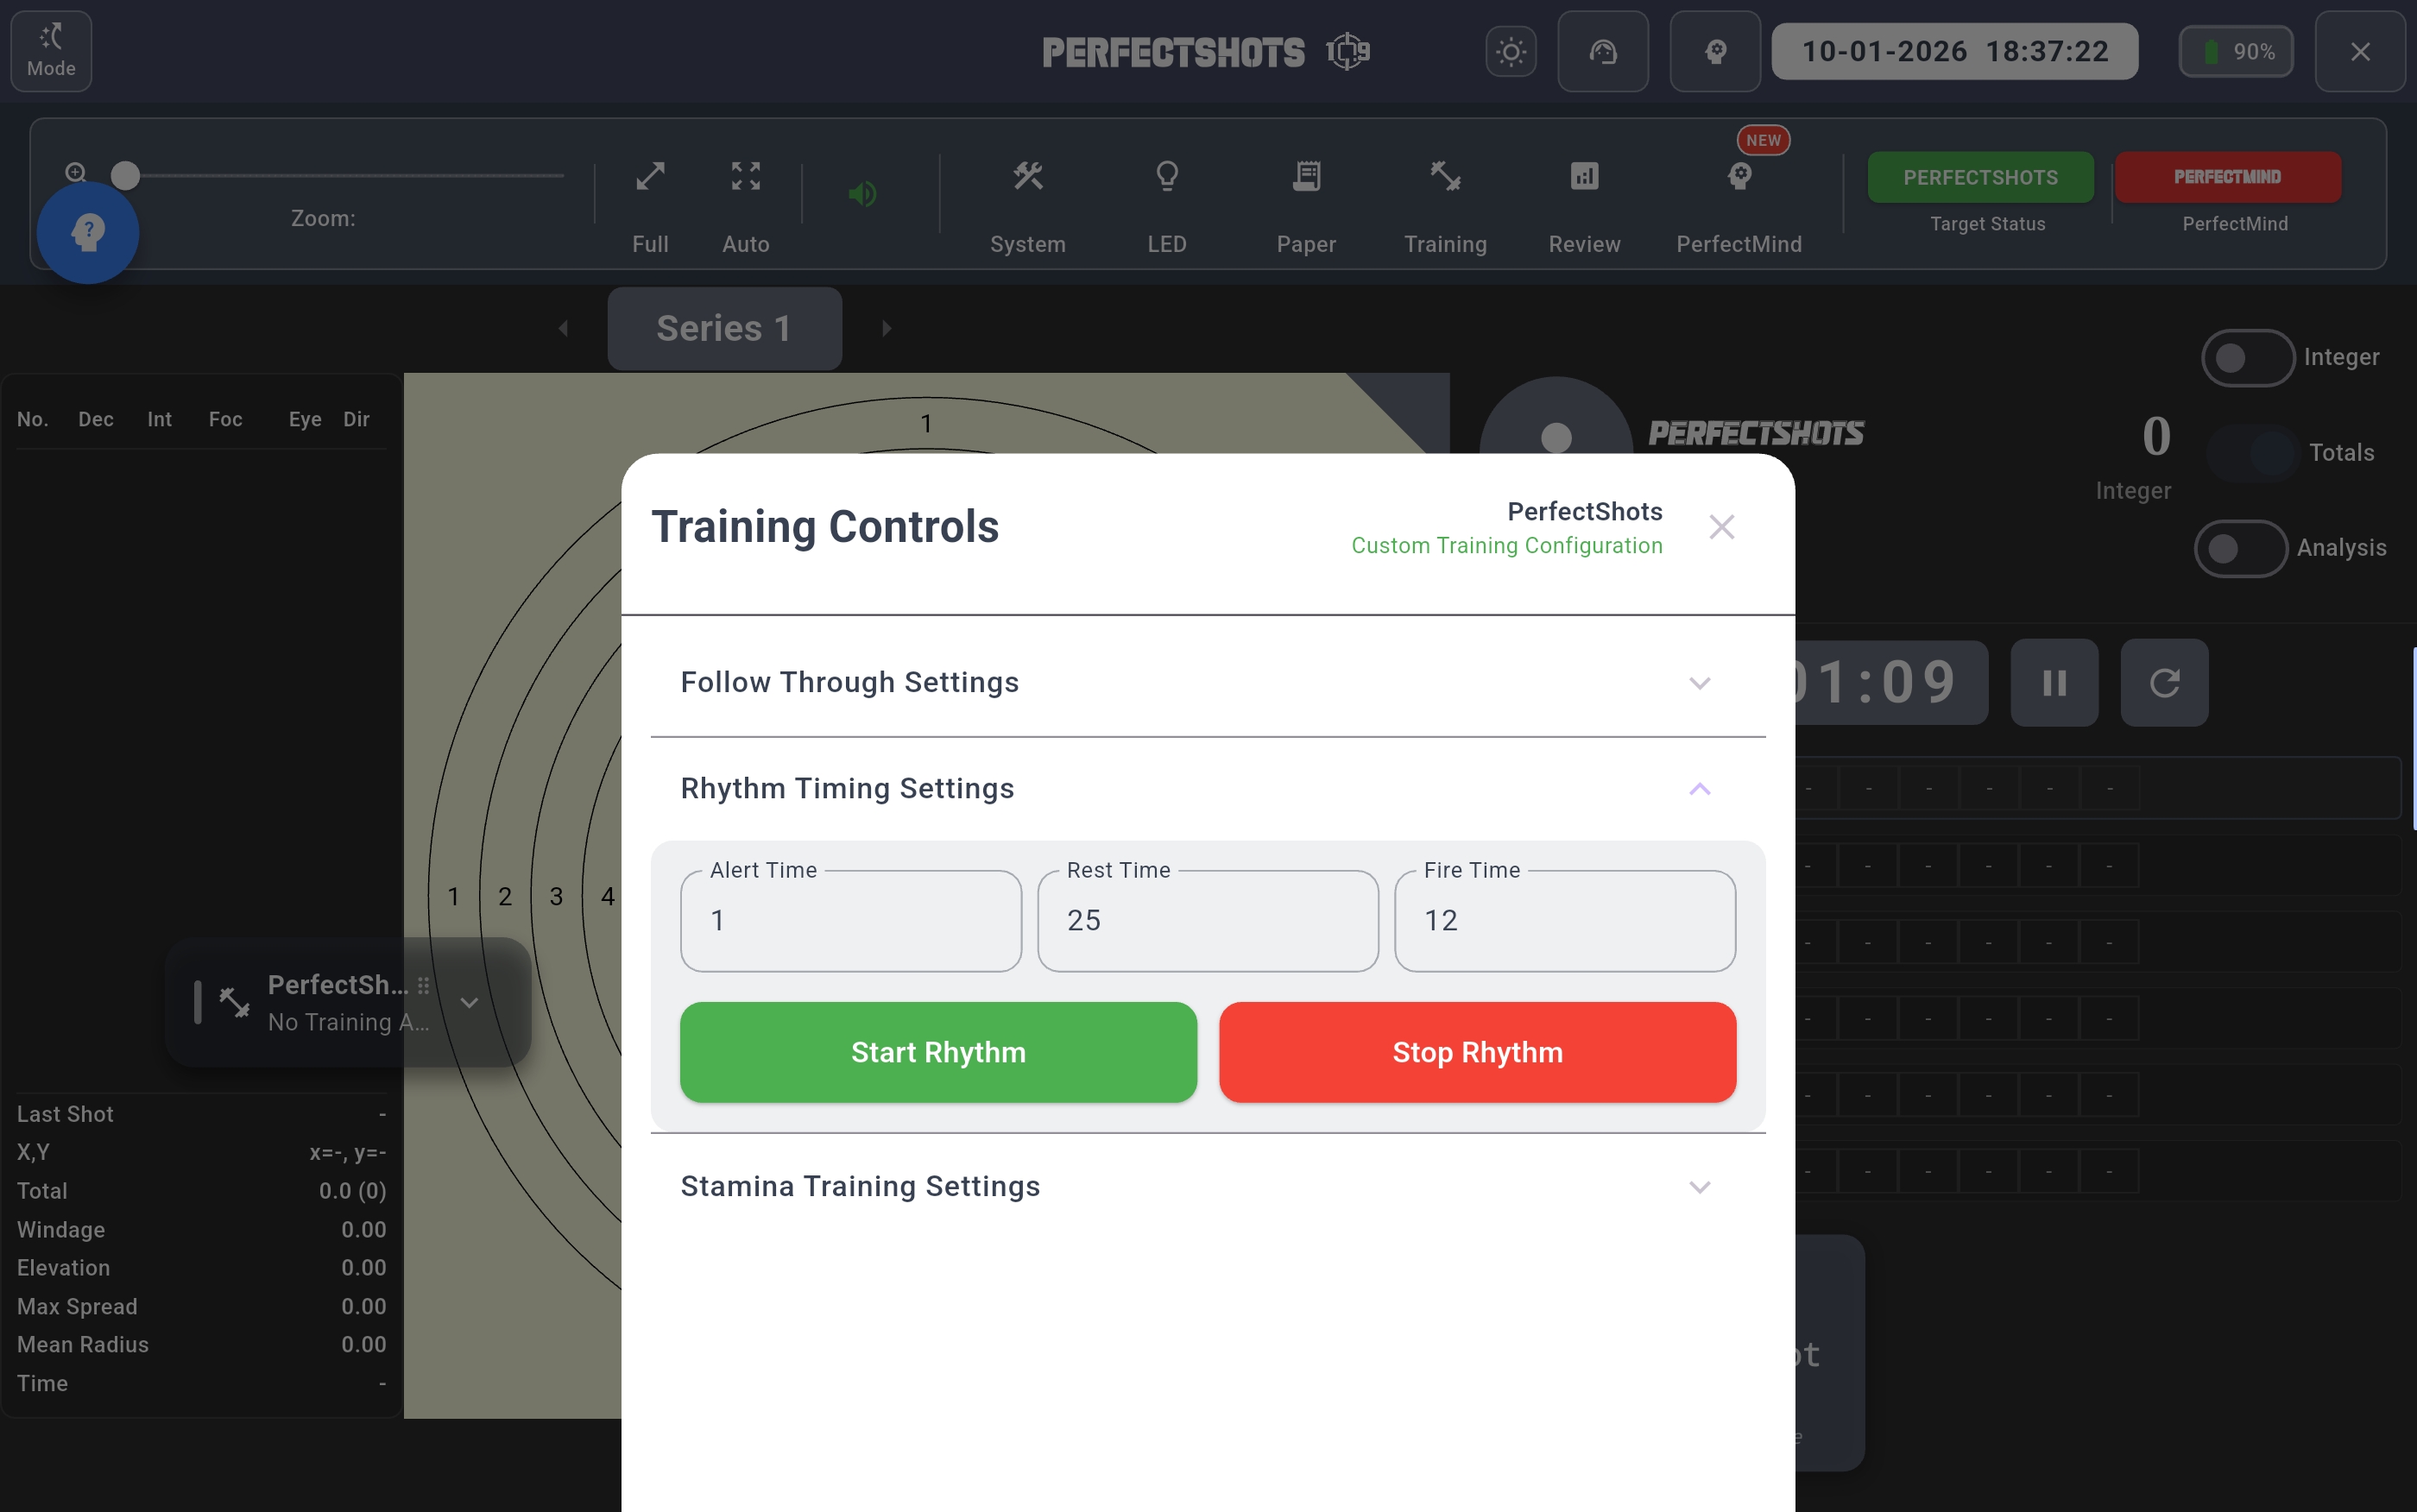Select the Series 1 tab
This screenshot has width=2417, height=1512.
pyautogui.click(x=724, y=329)
